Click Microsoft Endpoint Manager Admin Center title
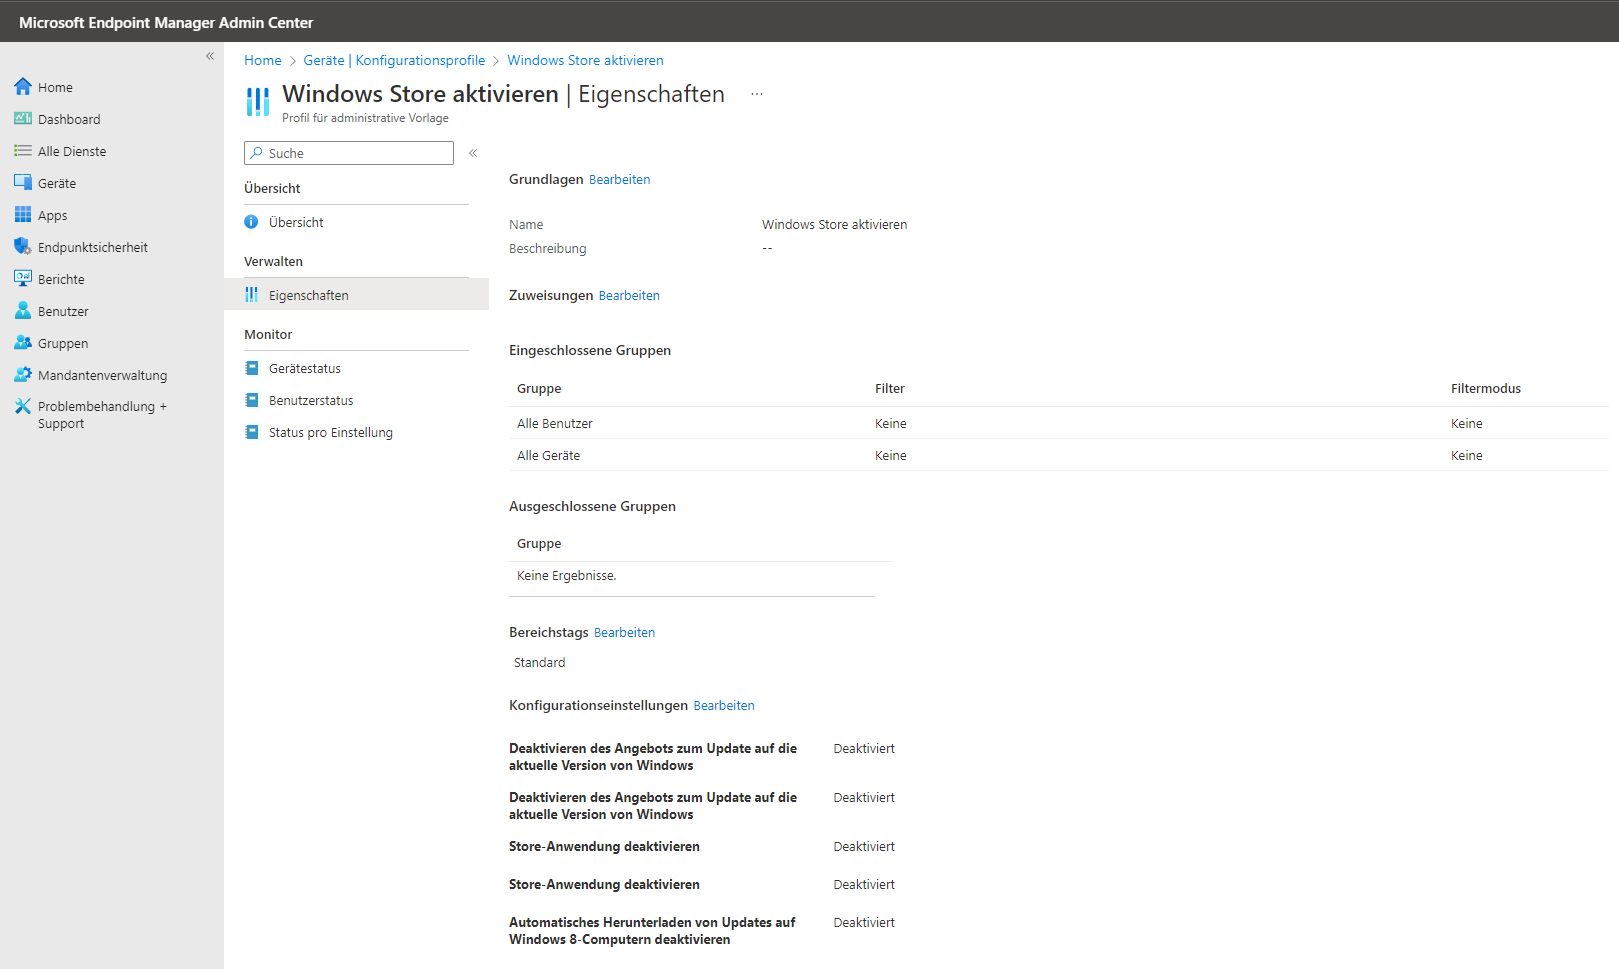 coord(166,22)
